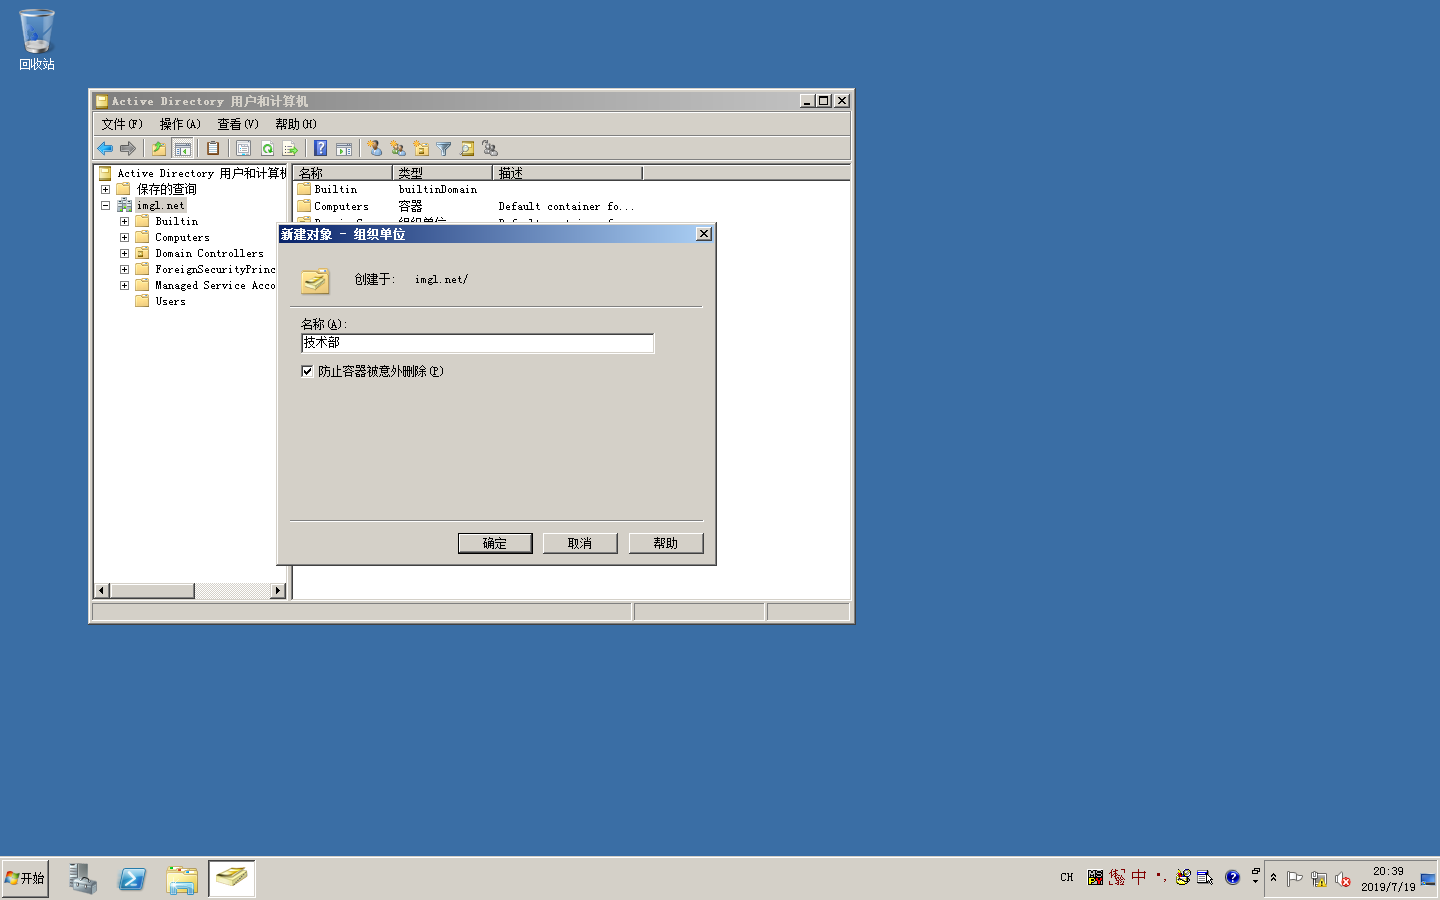Click the back arrow in toolbar
1440x900 pixels.
click(x=105, y=149)
